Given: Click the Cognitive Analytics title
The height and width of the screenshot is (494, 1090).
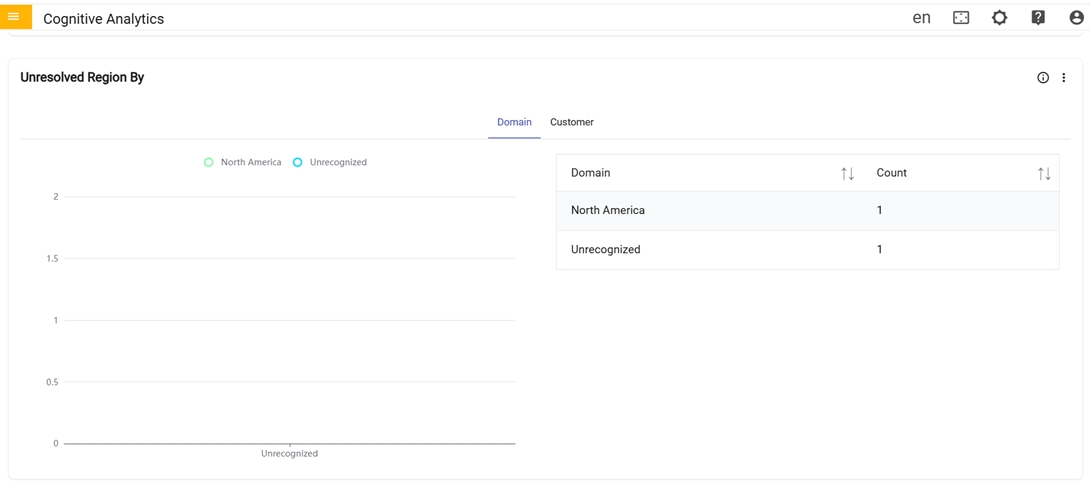Looking at the screenshot, I should click(x=103, y=19).
